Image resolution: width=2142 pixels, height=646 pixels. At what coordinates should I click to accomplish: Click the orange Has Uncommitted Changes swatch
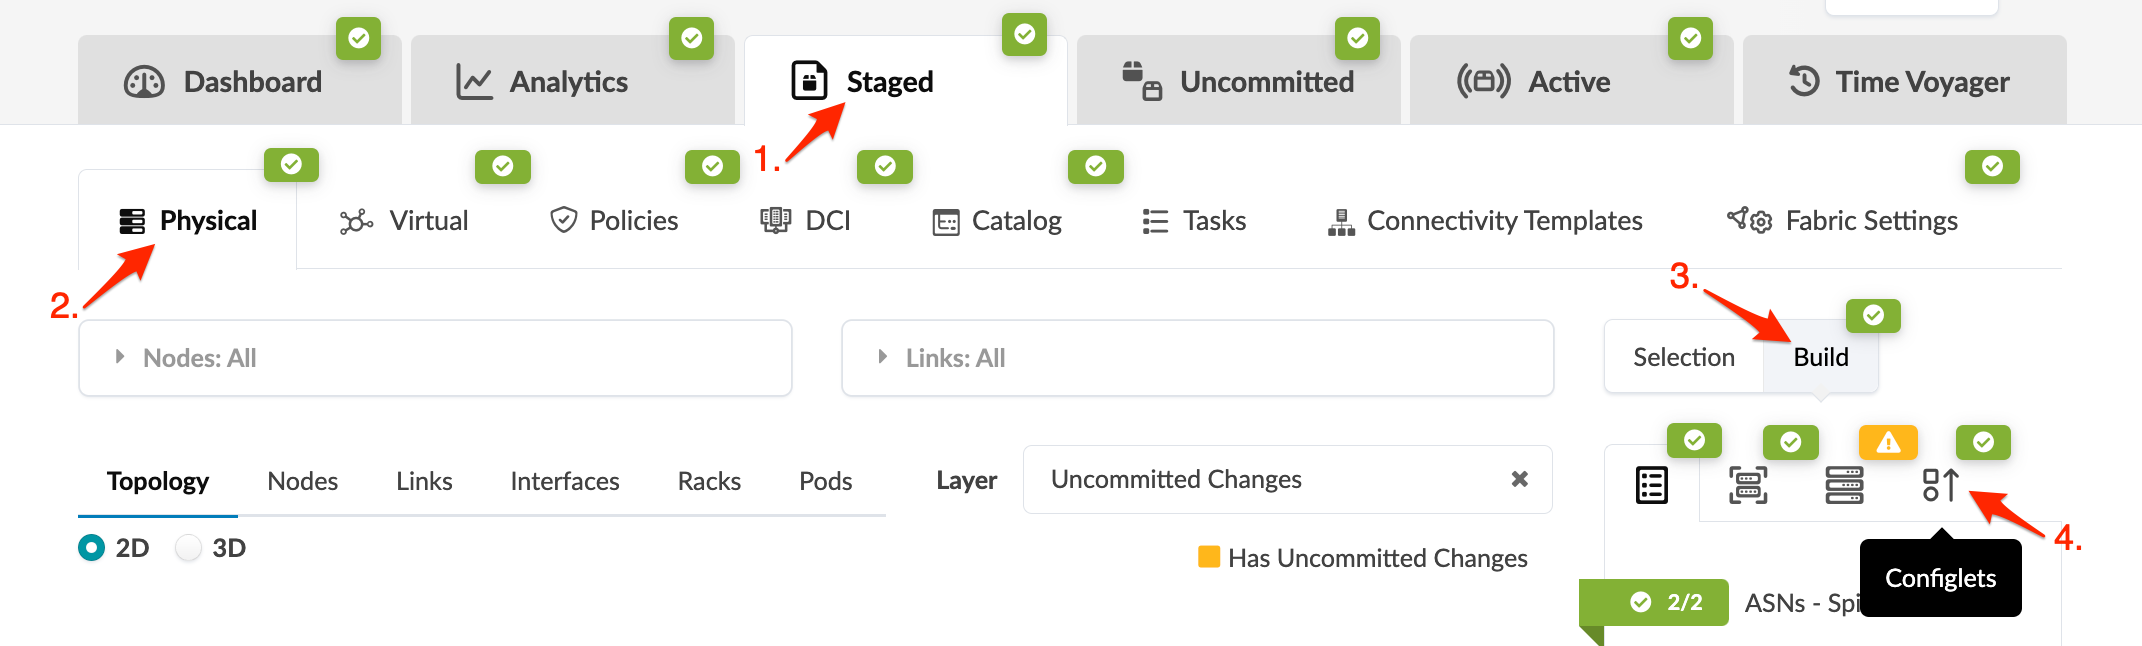(x=1209, y=557)
